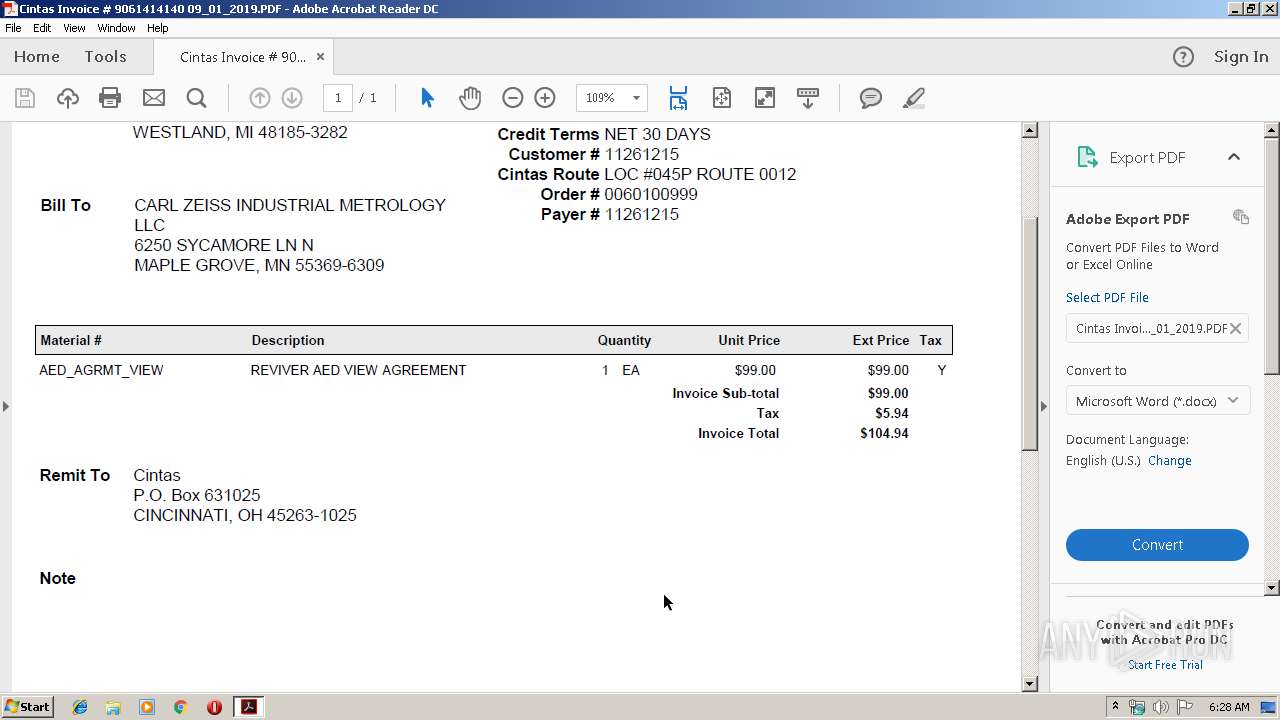Open the zoom level dropdown
Image resolution: width=1280 pixels, height=720 pixels.
pyautogui.click(x=636, y=98)
